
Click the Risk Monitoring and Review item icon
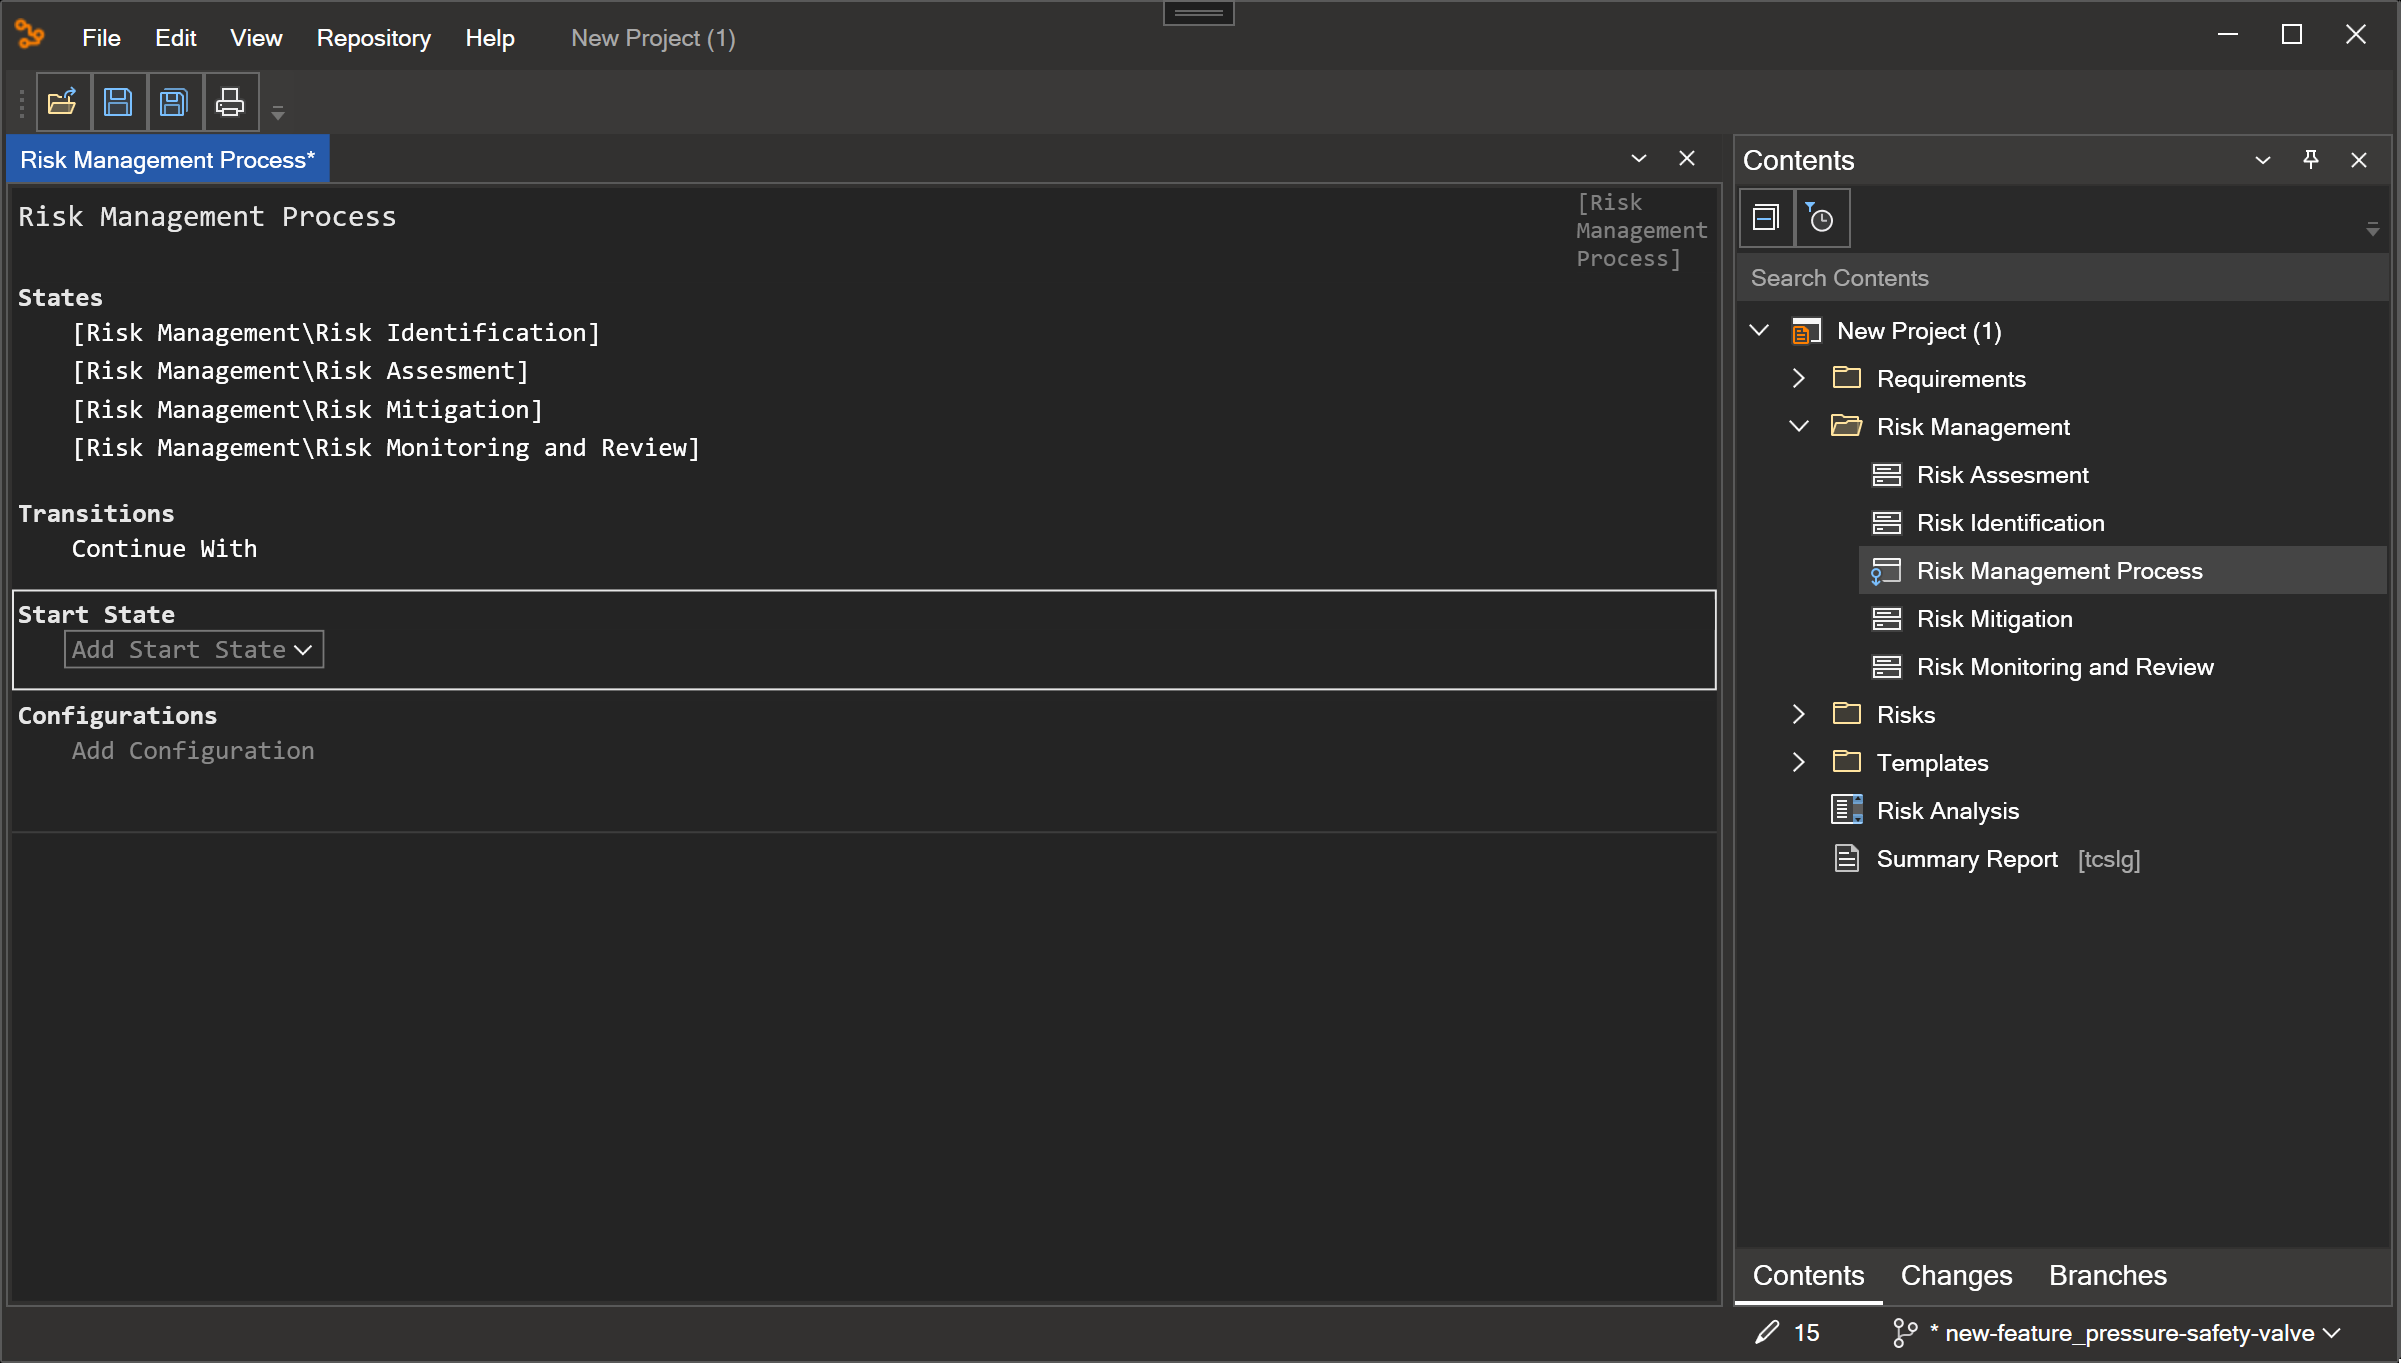pos(1886,667)
